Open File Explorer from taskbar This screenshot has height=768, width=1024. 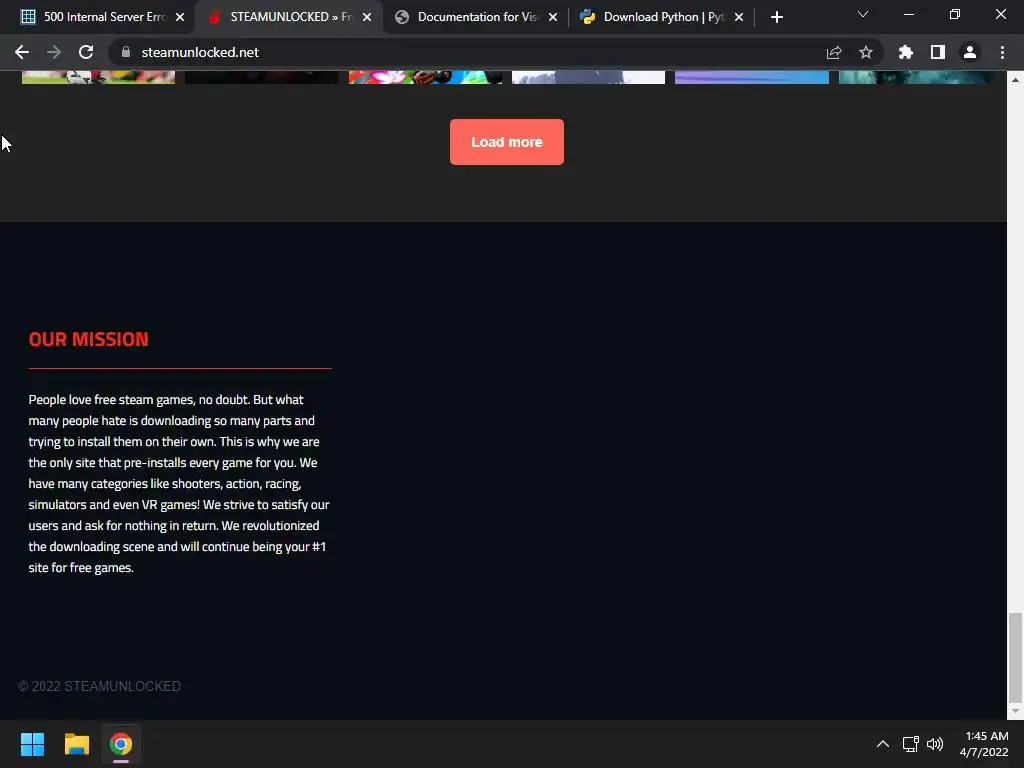tap(76, 744)
